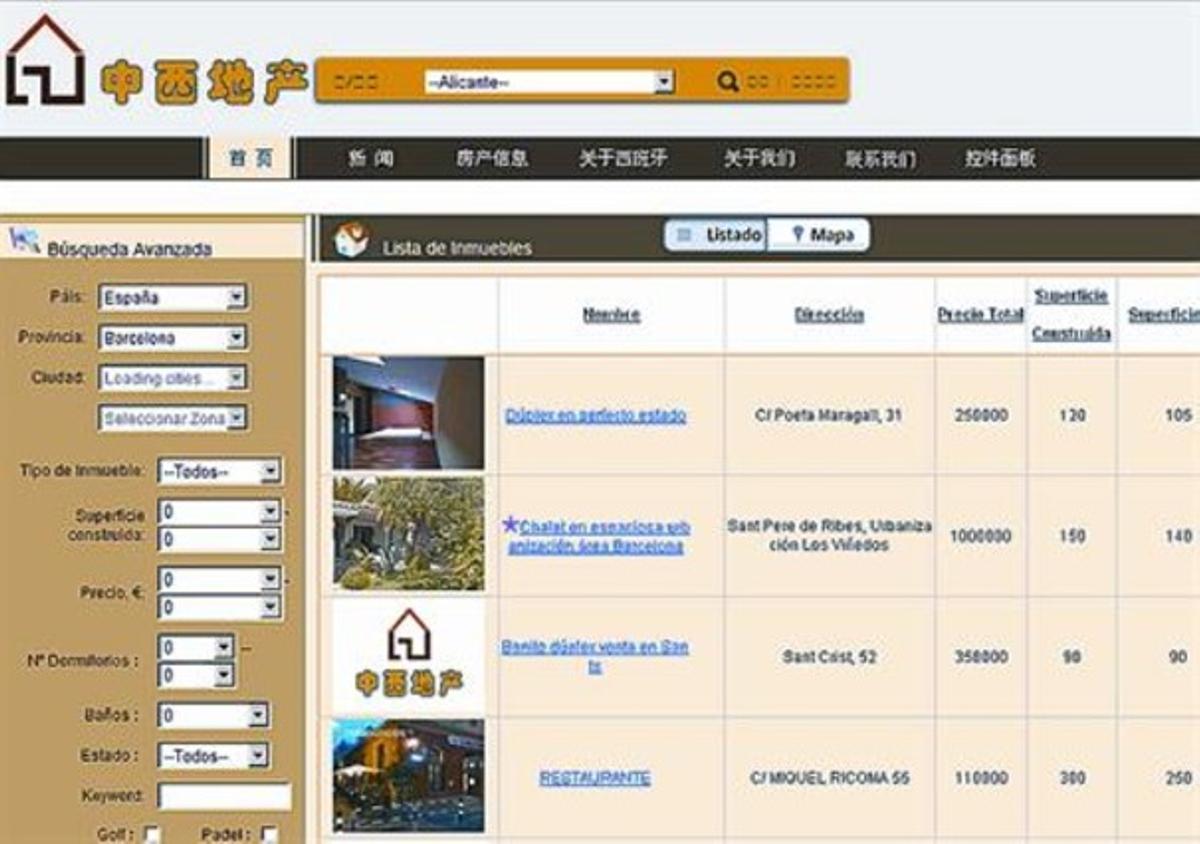Open the Bonito dúplex venta en Sants listing
Viewport: 1200px width, 844px height.
pos(595,657)
